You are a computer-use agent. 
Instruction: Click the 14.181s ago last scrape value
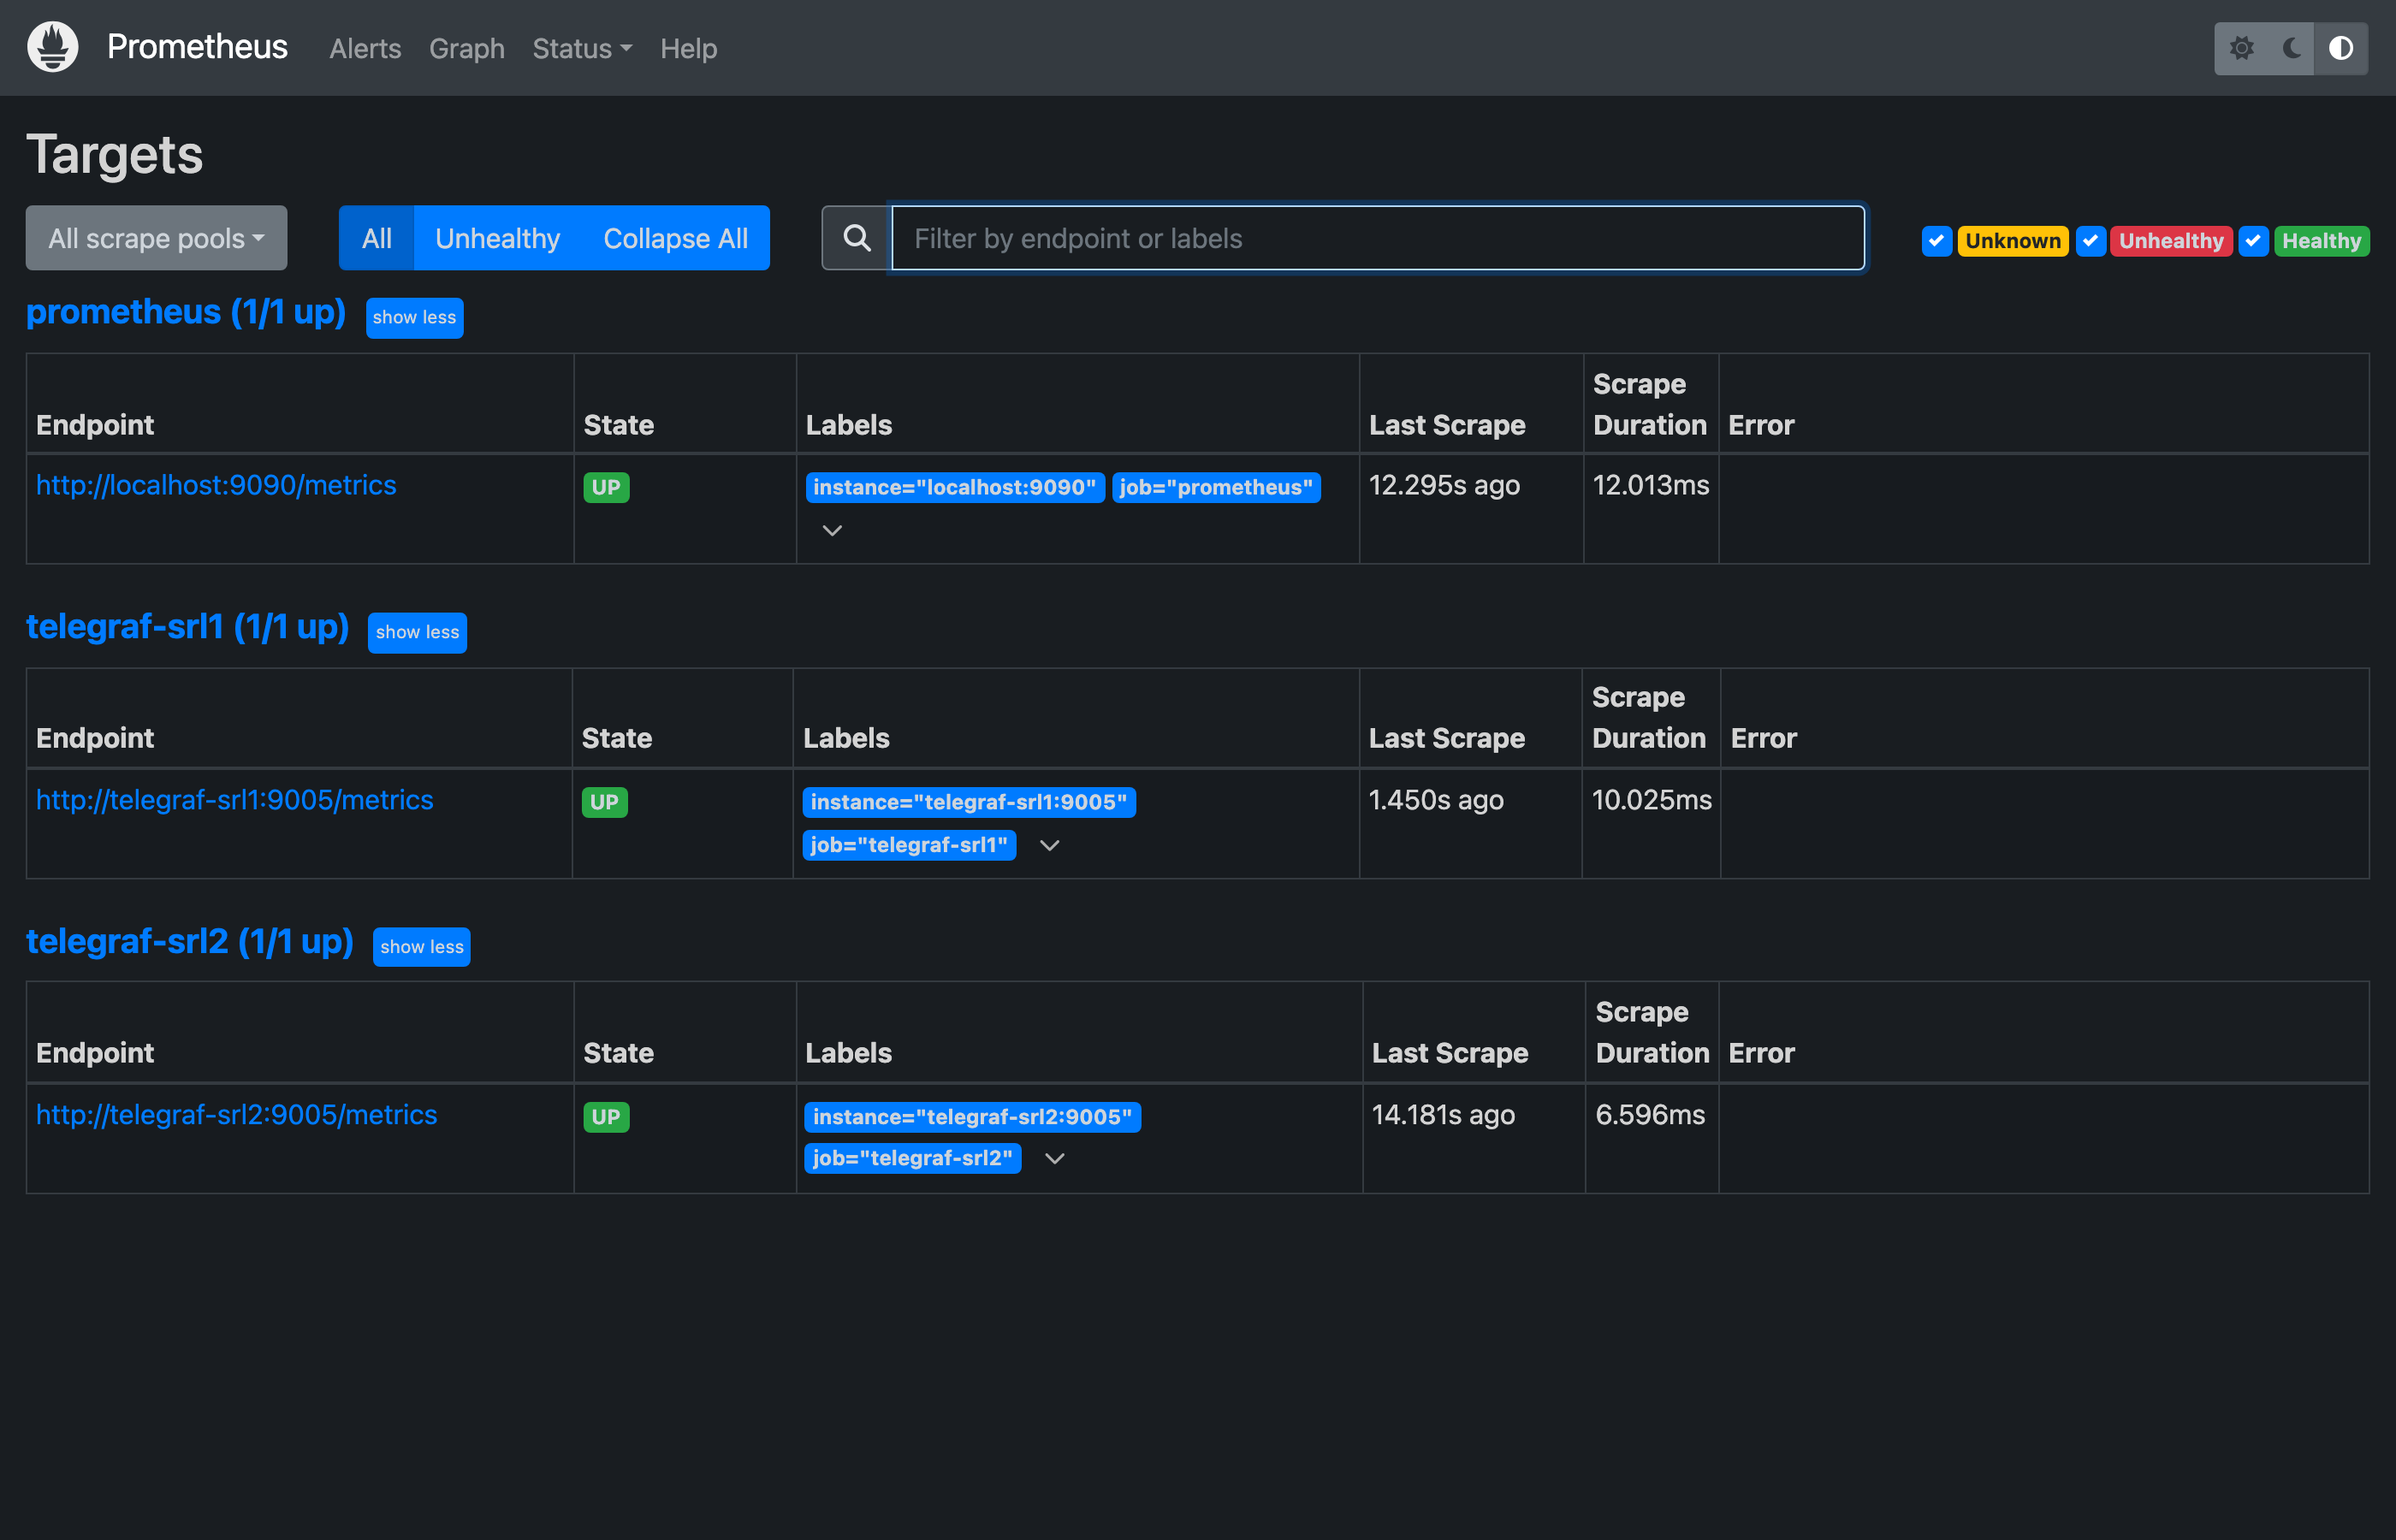coord(1443,1114)
